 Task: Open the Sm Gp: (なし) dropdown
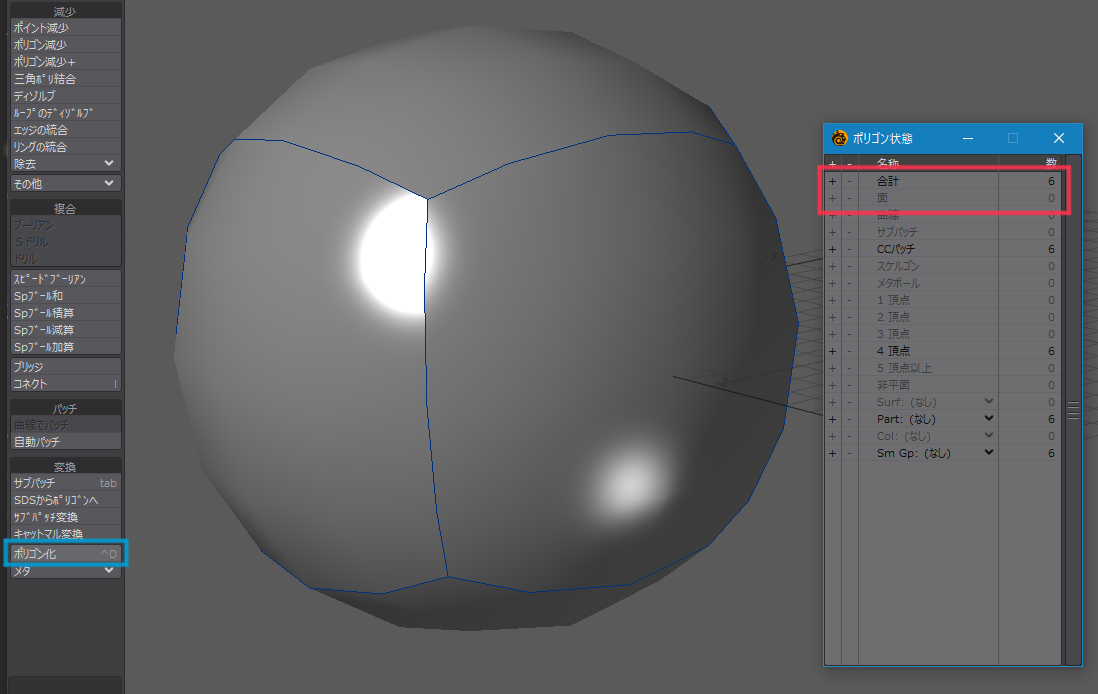(x=989, y=453)
